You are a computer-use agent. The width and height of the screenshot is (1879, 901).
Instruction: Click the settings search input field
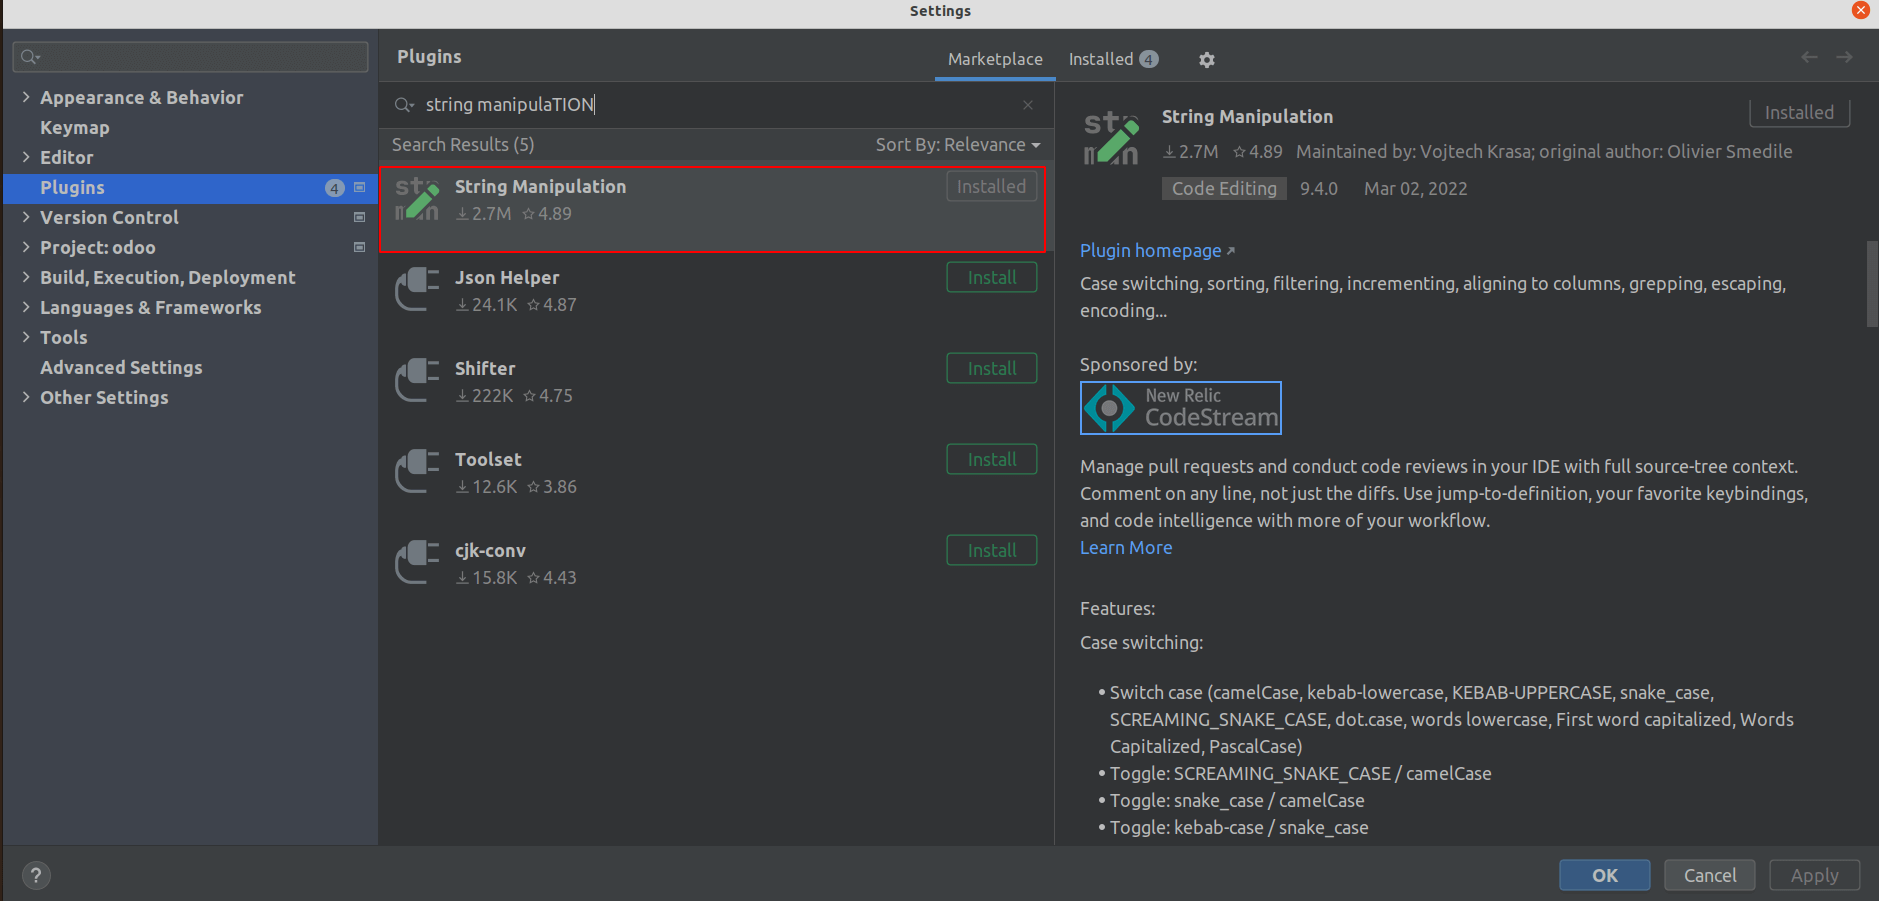pyautogui.click(x=190, y=57)
